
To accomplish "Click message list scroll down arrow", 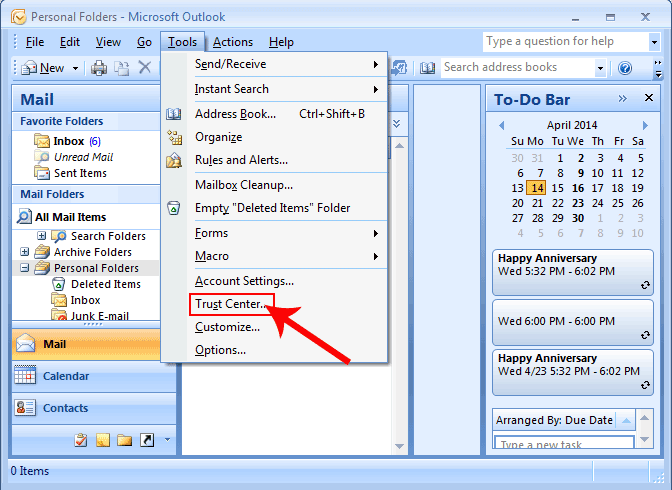I will click(x=399, y=446).
